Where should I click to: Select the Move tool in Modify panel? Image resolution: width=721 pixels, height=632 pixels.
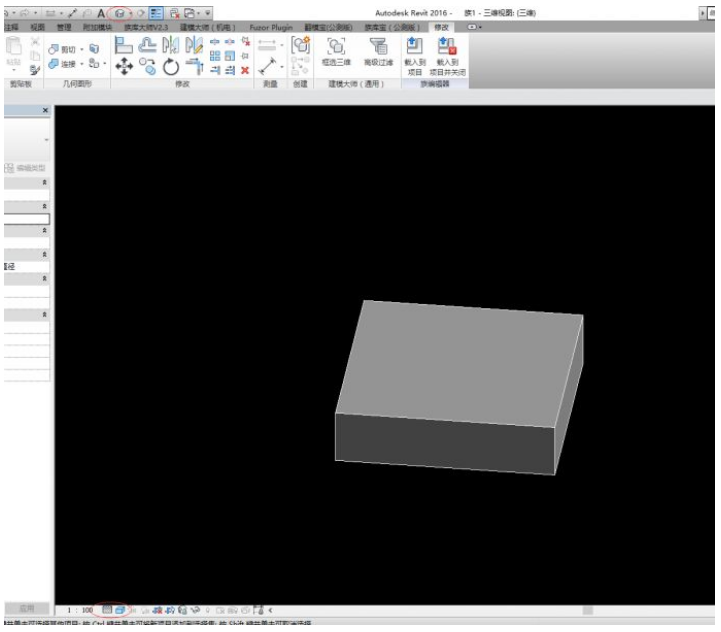tap(123, 66)
